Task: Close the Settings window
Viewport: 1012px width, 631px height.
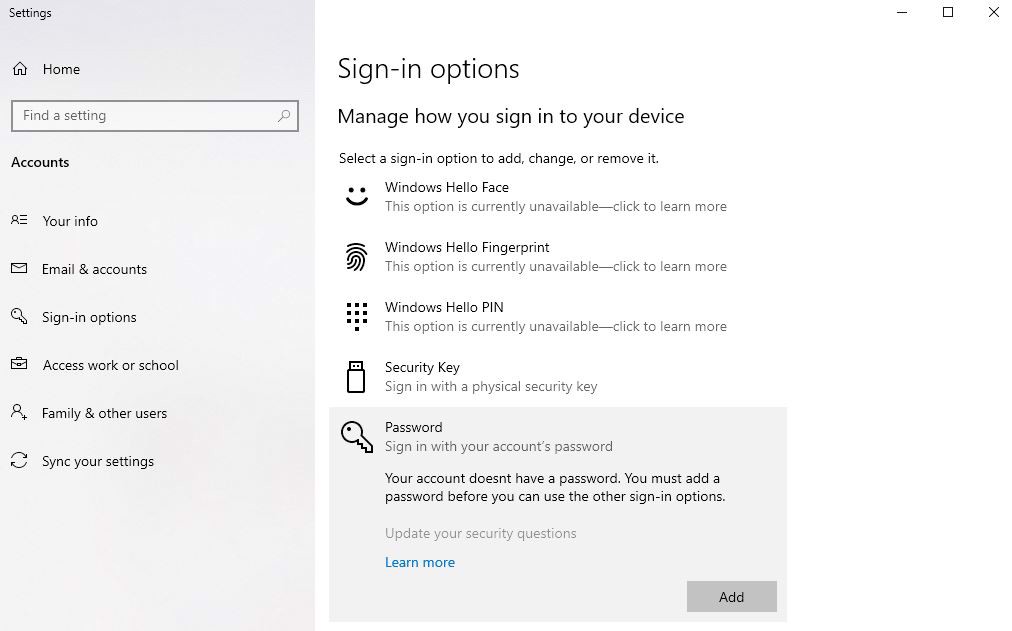Action: pyautogui.click(x=993, y=12)
